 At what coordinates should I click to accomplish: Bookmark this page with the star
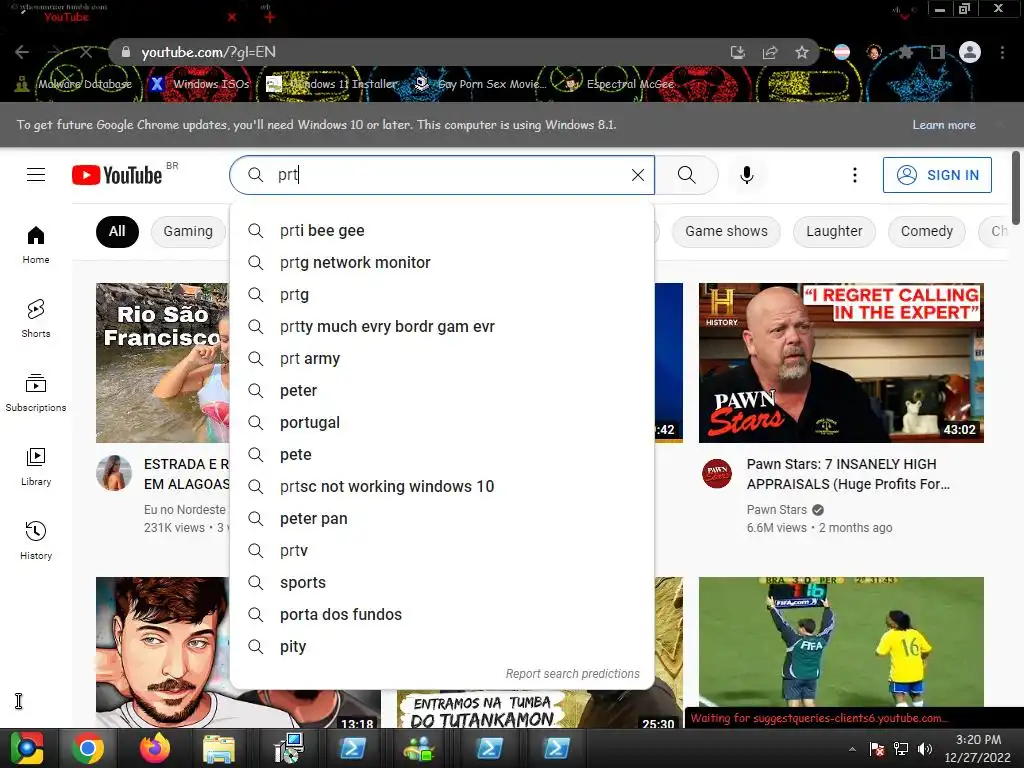click(802, 52)
